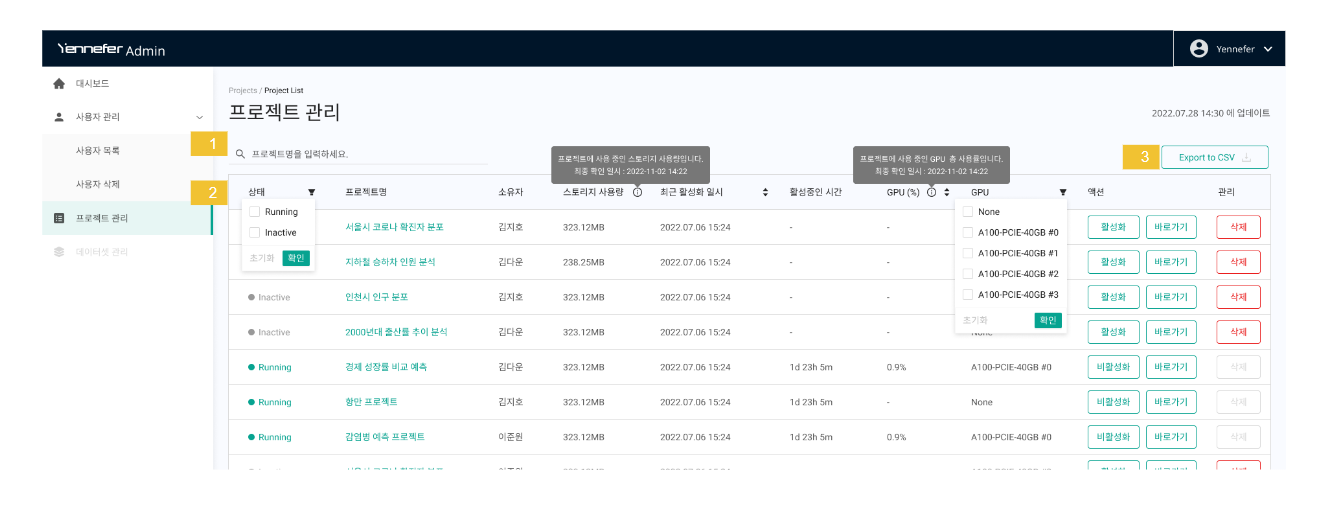
Task: Click the project management list icon
Action: pos(59,218)
